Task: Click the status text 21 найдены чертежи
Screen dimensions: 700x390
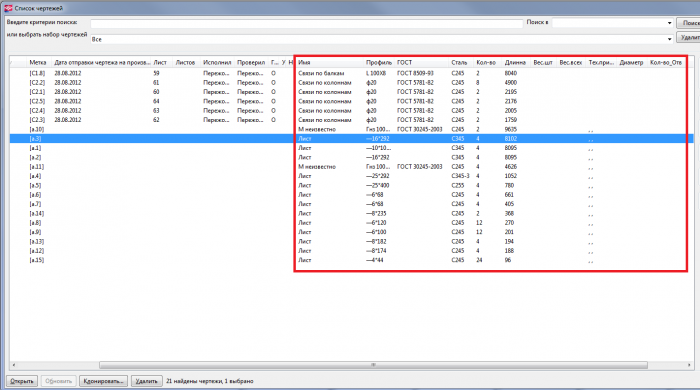Action: pos(194,381)
